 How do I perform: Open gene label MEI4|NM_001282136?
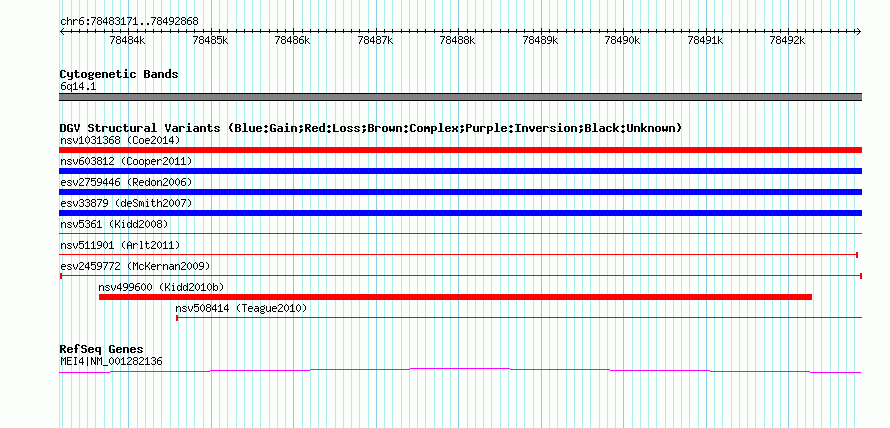click(x=111, y=361)
